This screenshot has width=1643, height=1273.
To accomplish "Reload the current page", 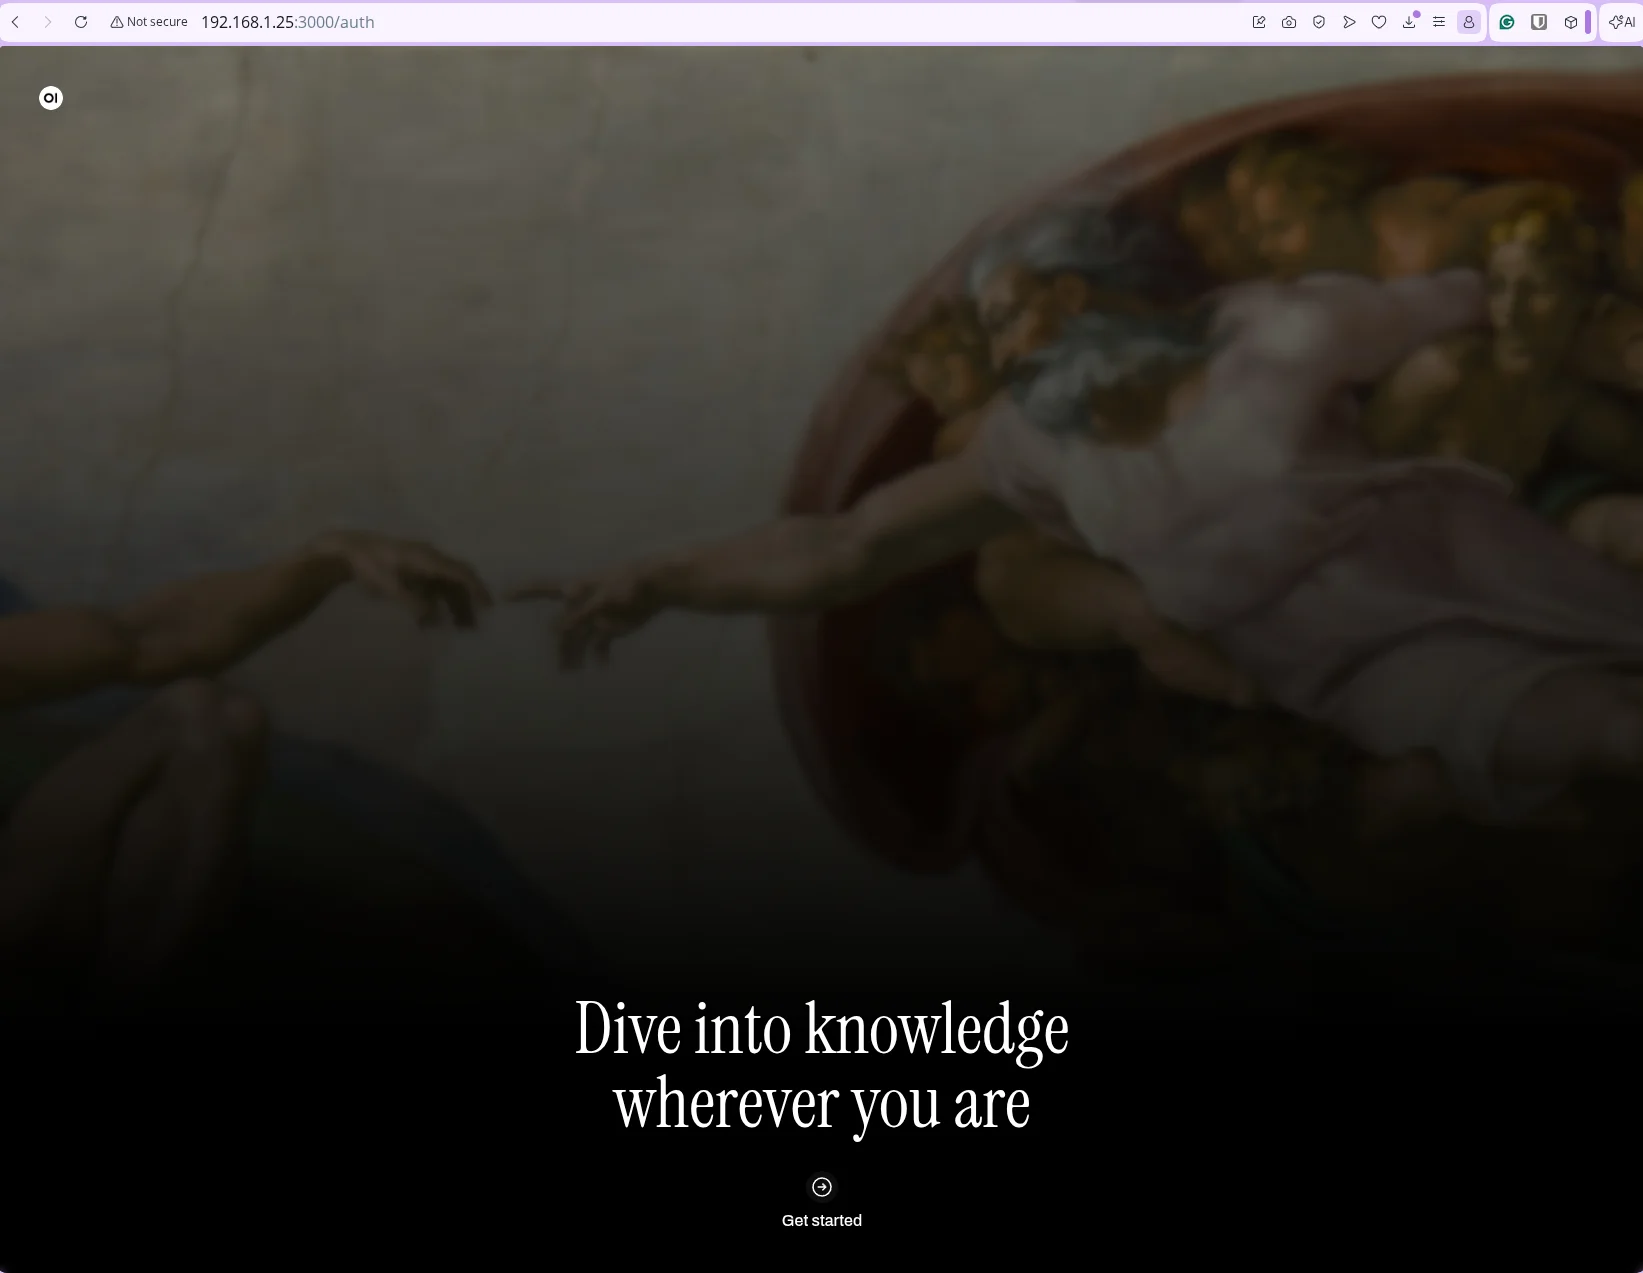I will (x=81, y=22).
